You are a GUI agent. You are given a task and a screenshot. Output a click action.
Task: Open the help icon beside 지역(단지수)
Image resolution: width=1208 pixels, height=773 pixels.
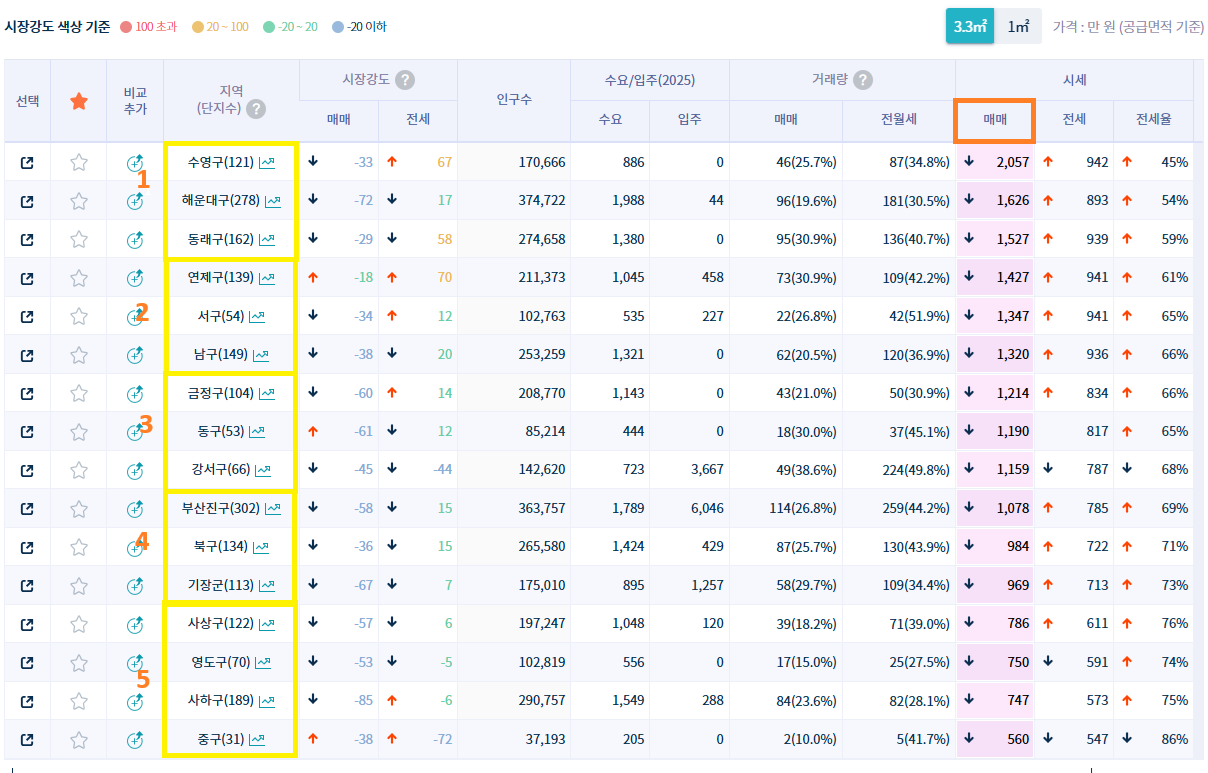257,109
